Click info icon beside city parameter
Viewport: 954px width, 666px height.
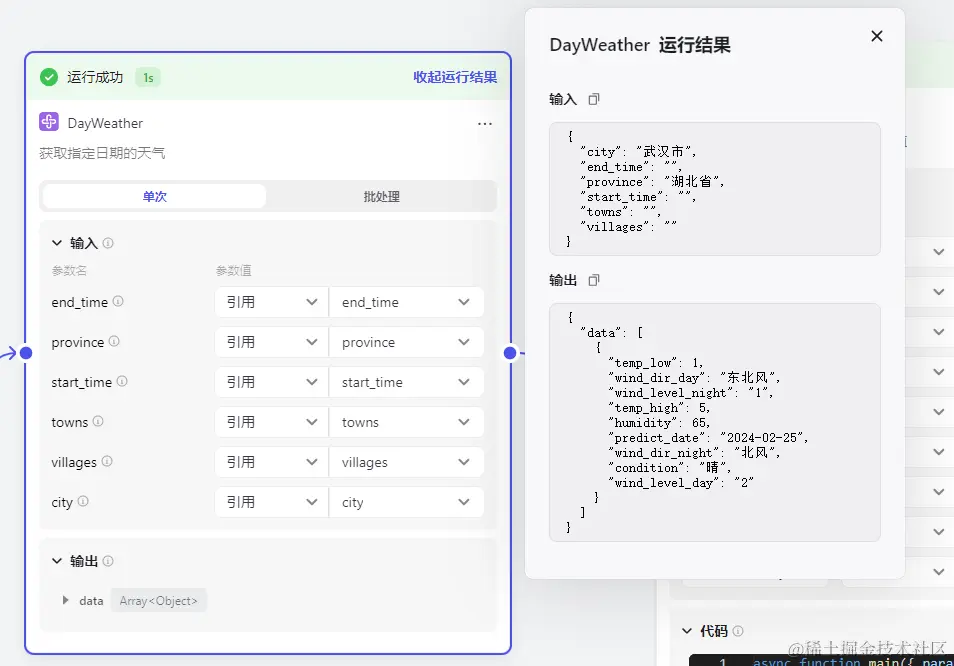pos(83,501)
